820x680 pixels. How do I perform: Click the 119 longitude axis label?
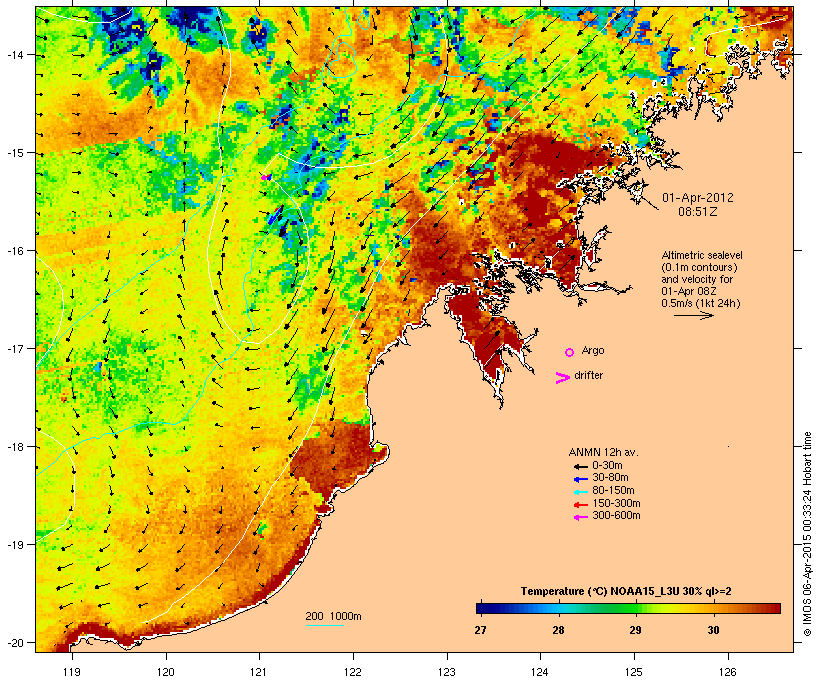(72, 672)
